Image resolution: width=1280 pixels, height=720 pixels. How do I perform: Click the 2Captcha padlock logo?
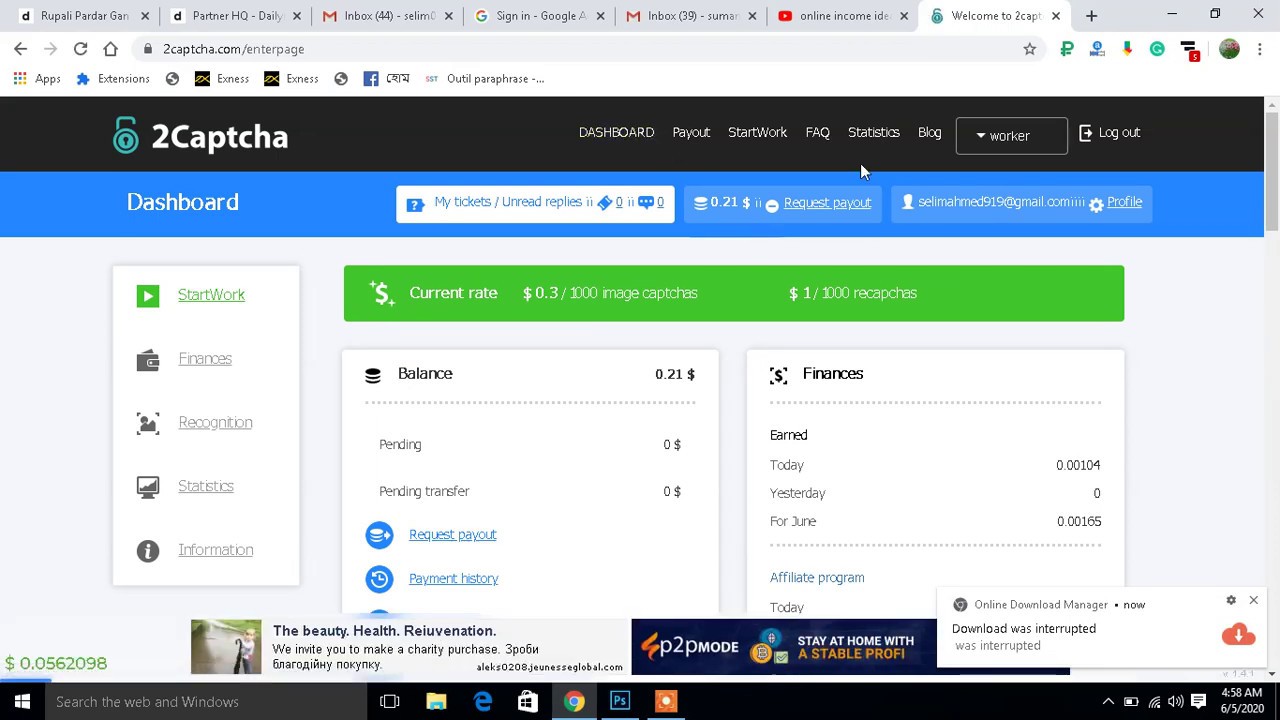tap(125, 135)
